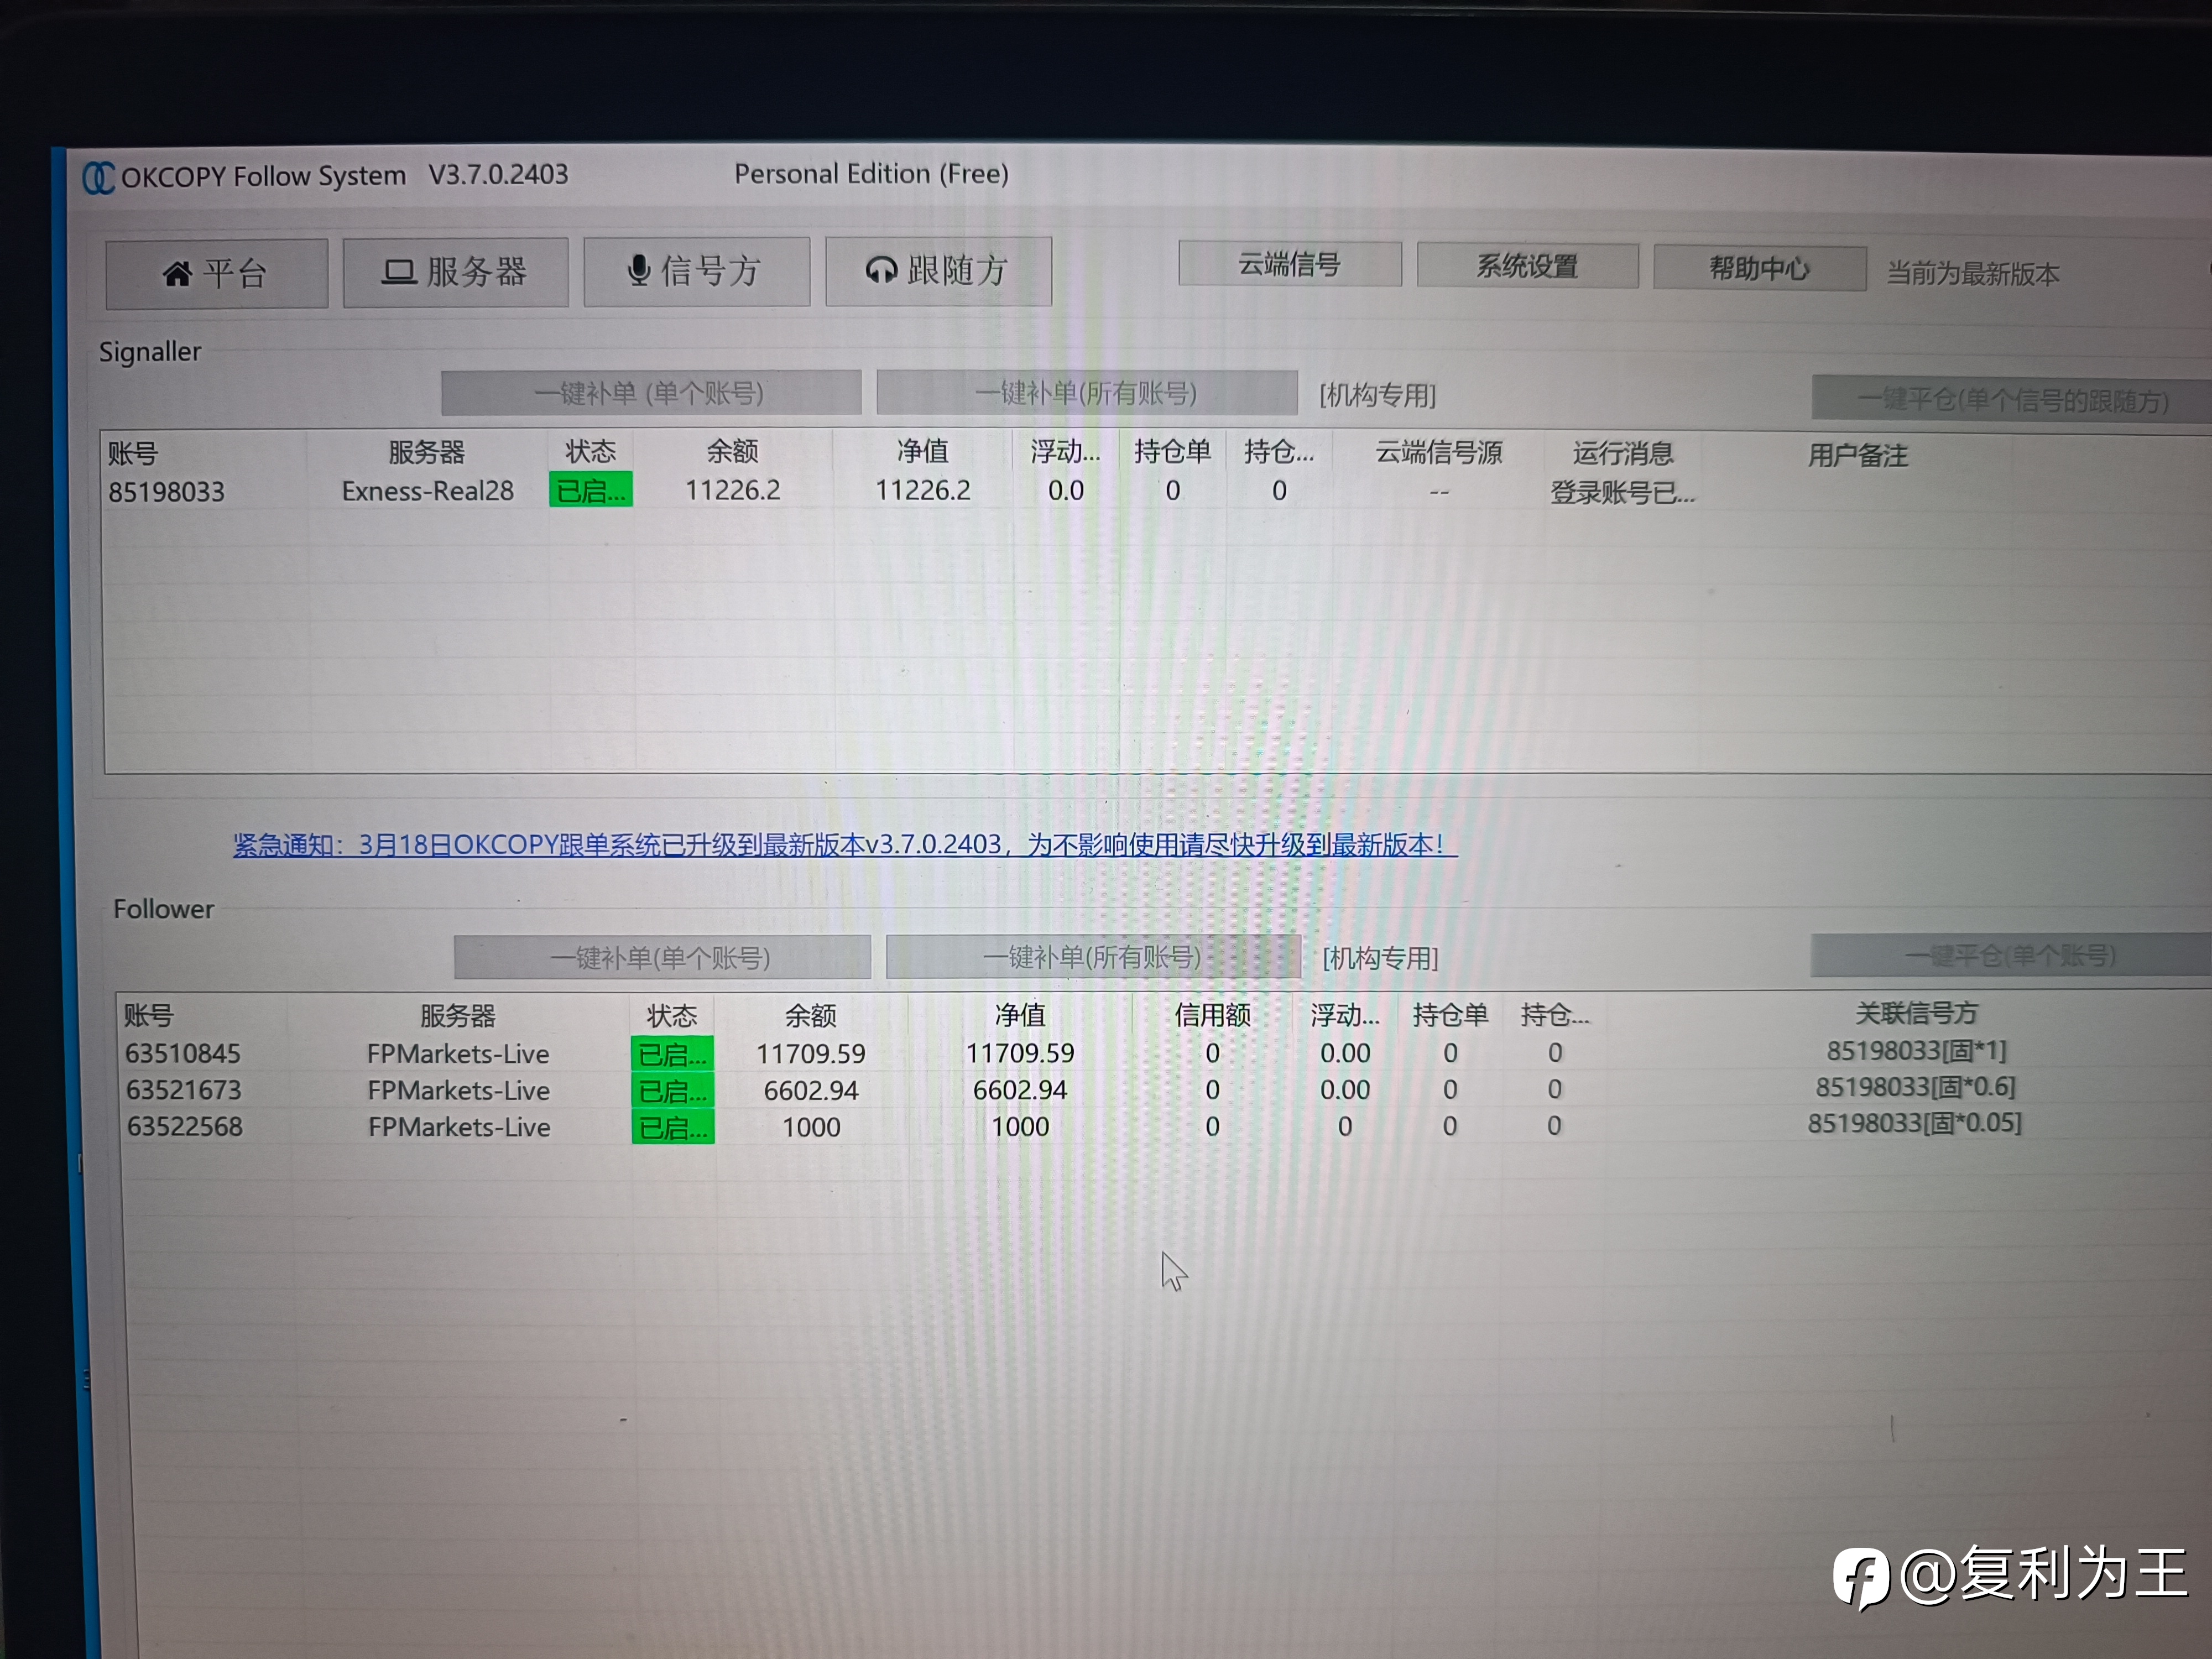Click Signaller 状态 column header

coord(590,451)
